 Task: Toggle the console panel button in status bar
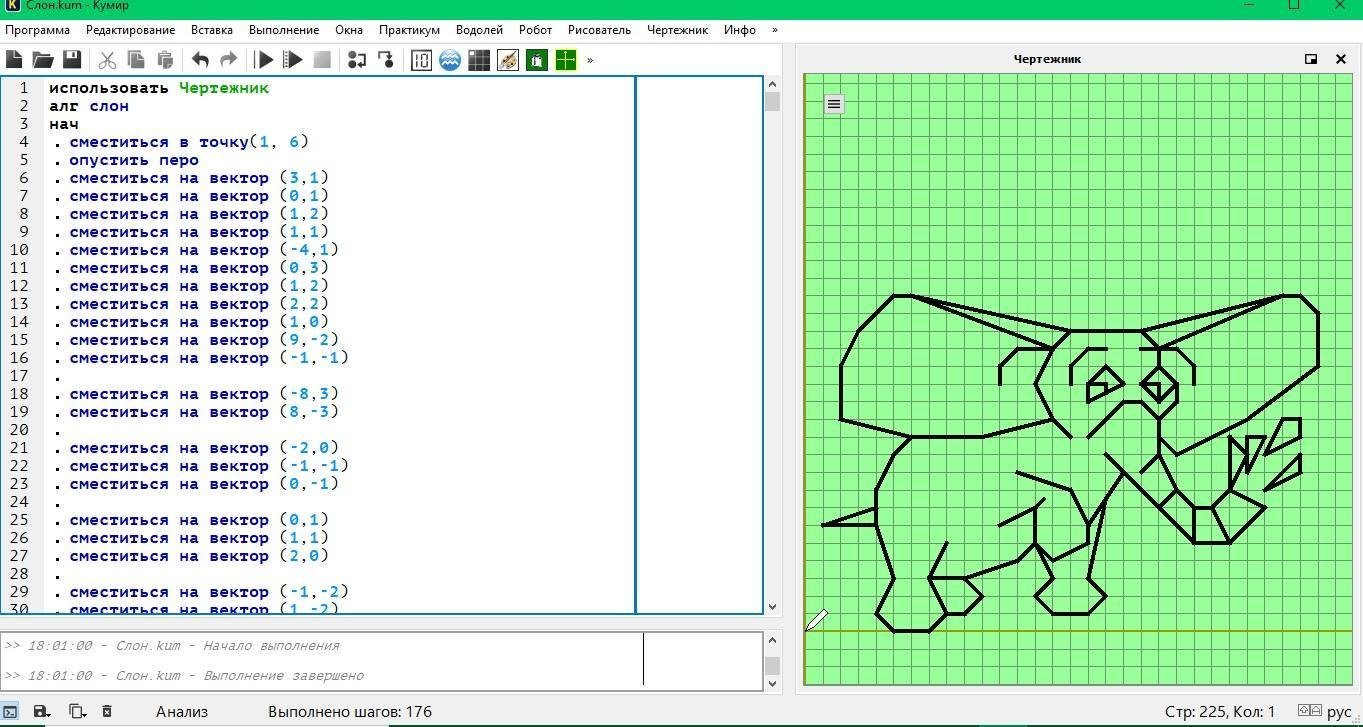click(11, 711)
